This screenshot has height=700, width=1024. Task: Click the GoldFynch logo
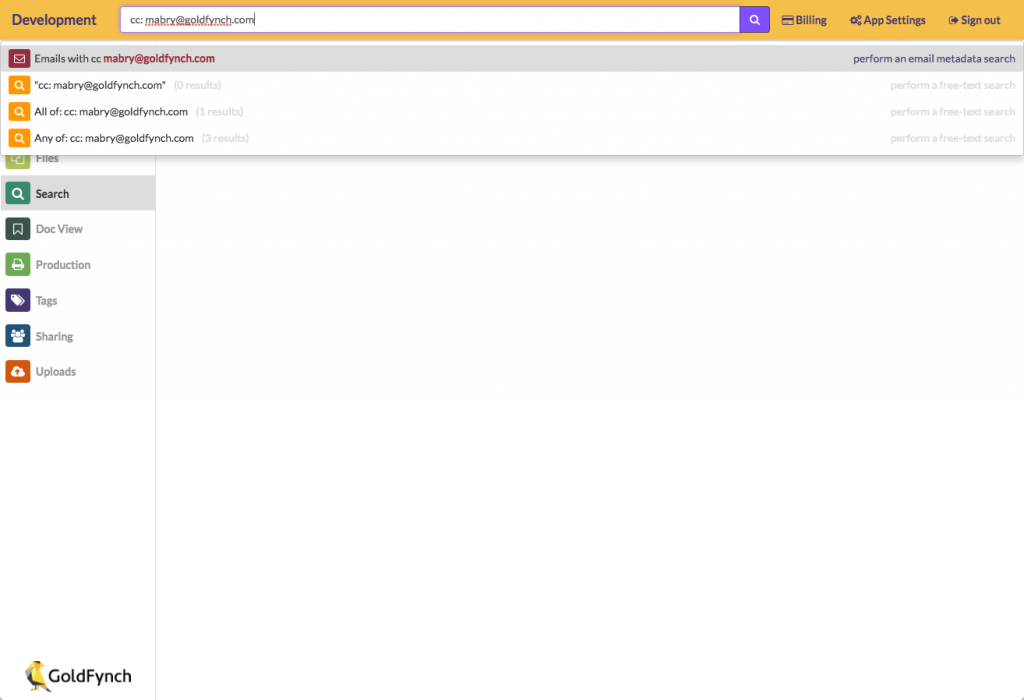[76, 676]
